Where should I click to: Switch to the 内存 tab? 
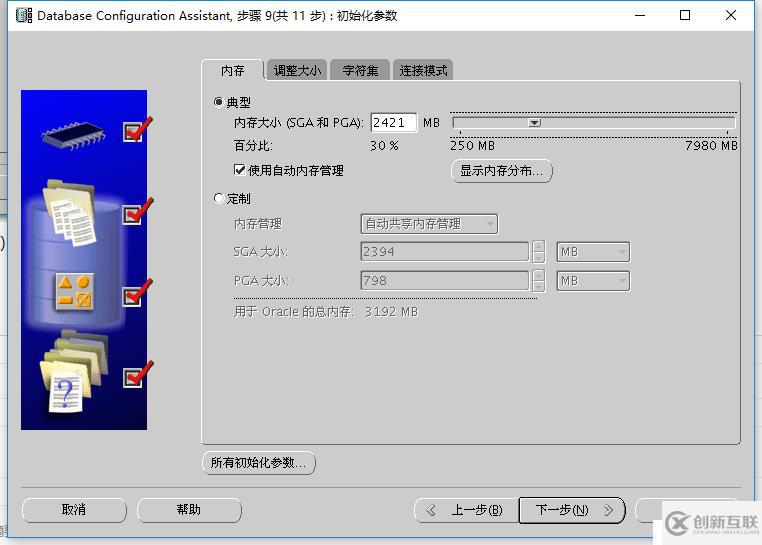(233, 70)
